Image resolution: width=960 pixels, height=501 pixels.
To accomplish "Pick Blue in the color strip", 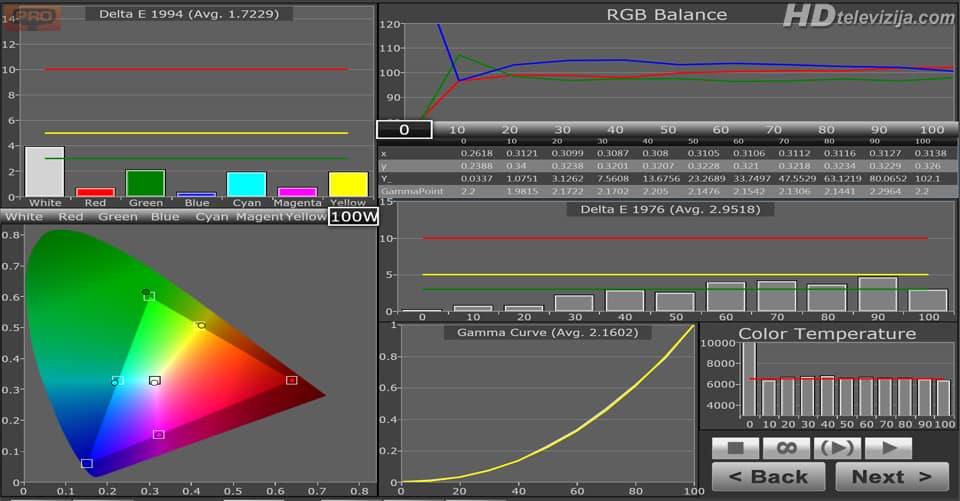I will 165,216.
